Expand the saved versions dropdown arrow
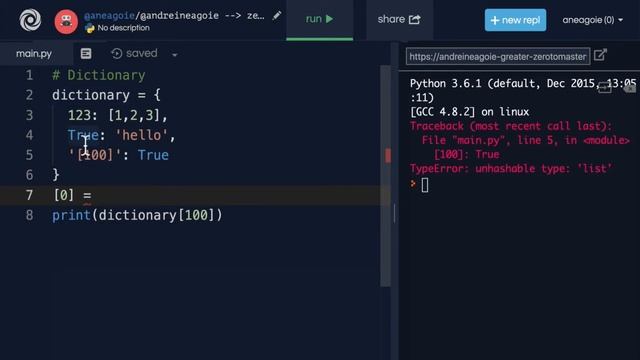Image resolution: width=640 pixels, height=360 pixels. [175, 55]
